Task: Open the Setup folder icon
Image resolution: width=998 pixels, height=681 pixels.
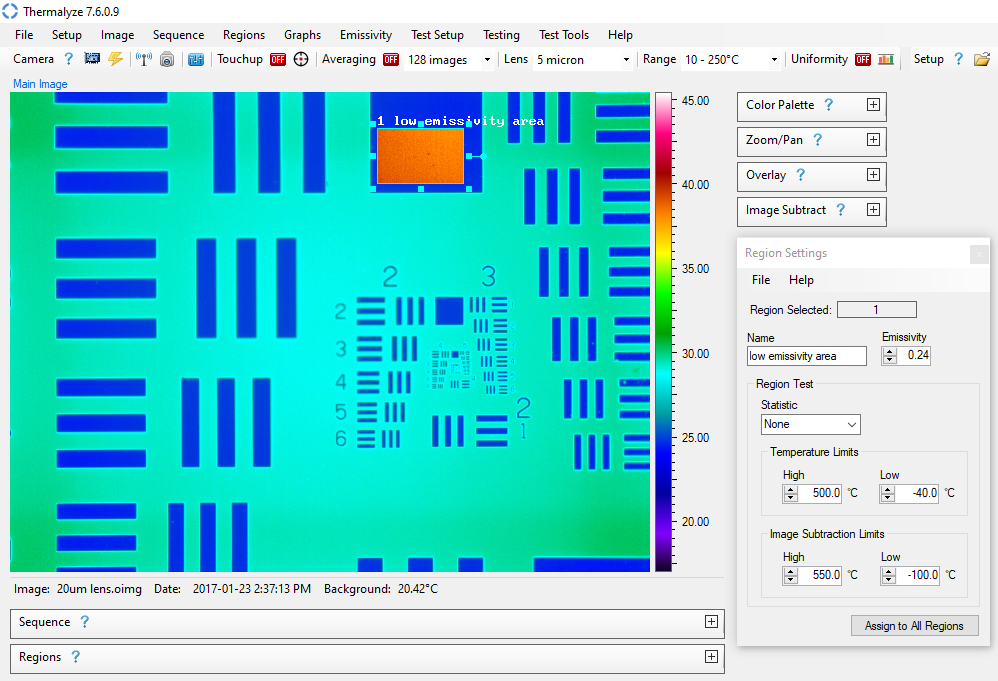Action: (x=982, y=59)
